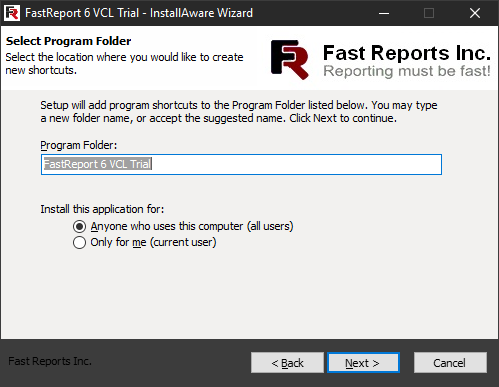
Task: Cancel the installation wizard
Action: [450, 363]
